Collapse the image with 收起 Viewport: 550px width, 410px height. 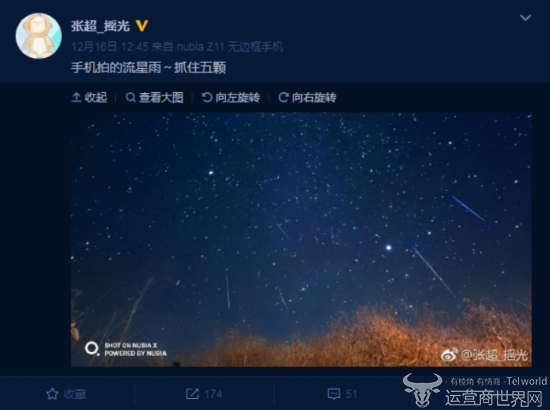[89, 97]
